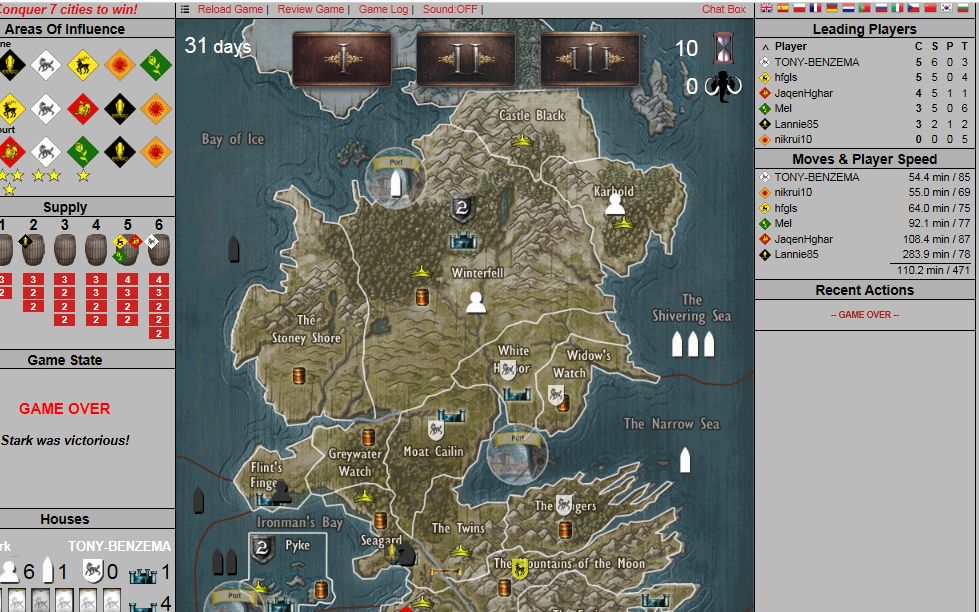Select the three ships in Shivering Sea
This screenshot has width=979, height=612.
tap(692, 343)
